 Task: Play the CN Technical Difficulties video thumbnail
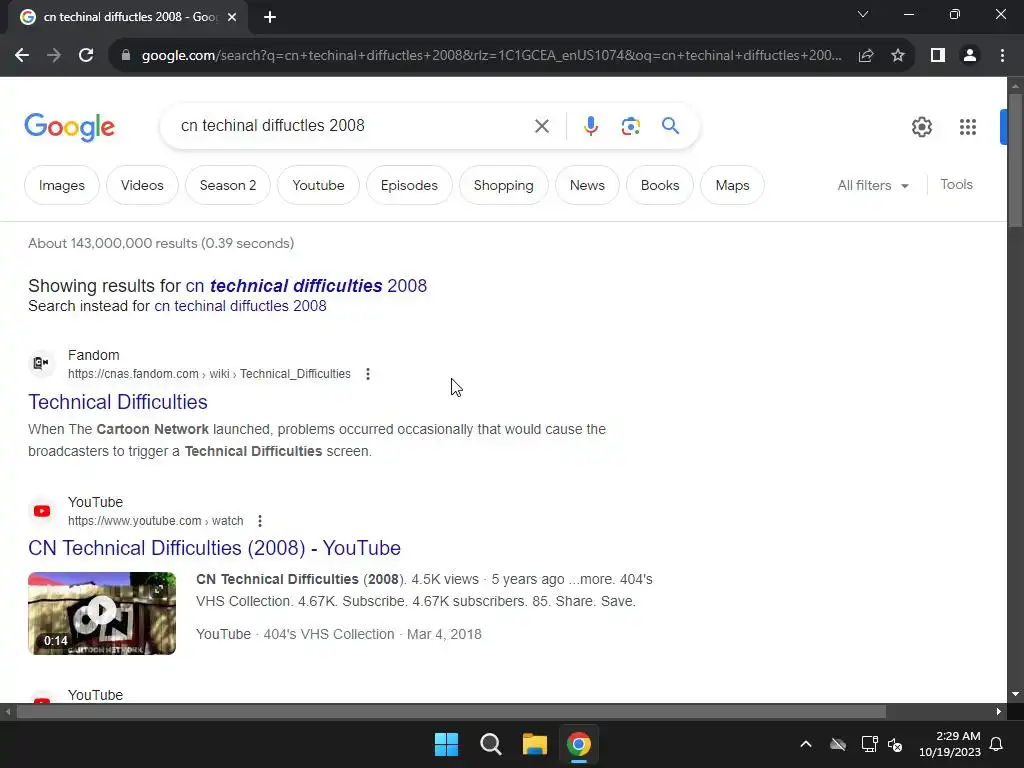tap(102, 613)
